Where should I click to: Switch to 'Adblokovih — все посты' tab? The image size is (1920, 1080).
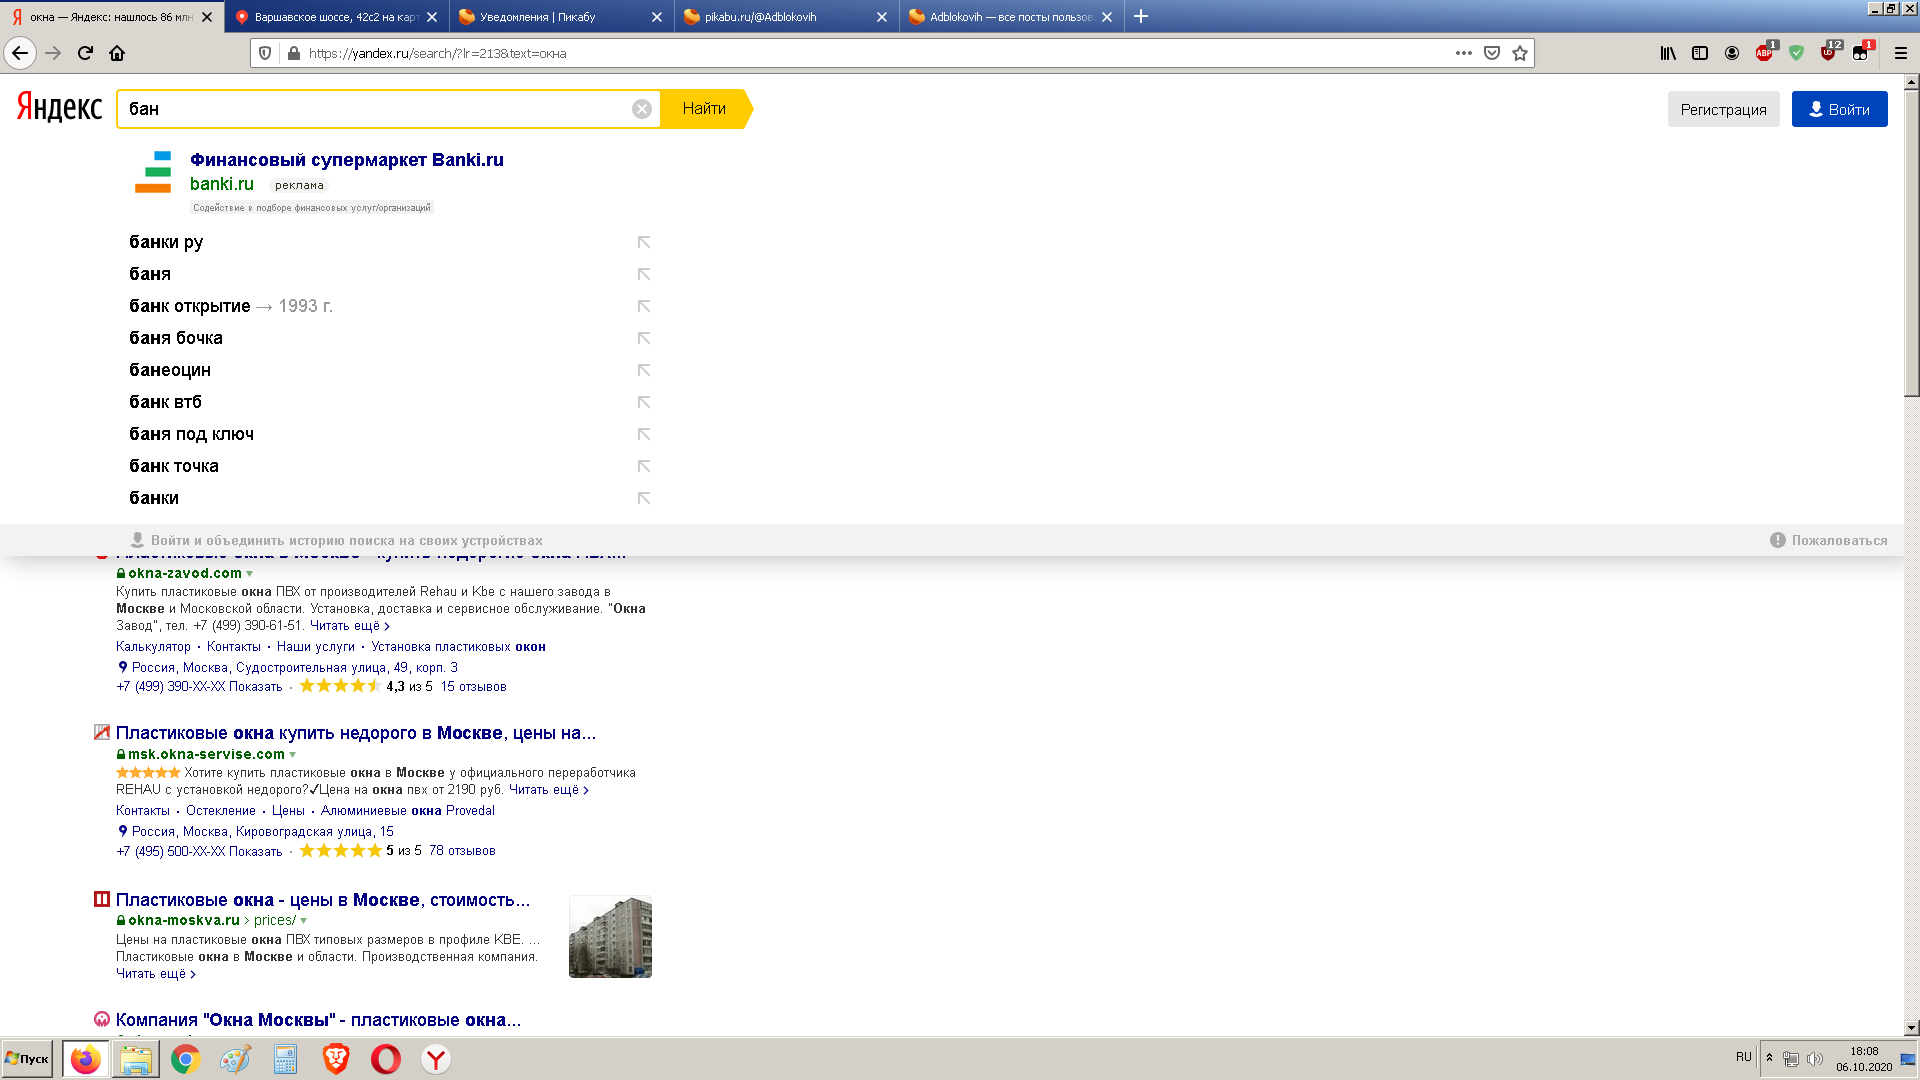point(1011,17)
